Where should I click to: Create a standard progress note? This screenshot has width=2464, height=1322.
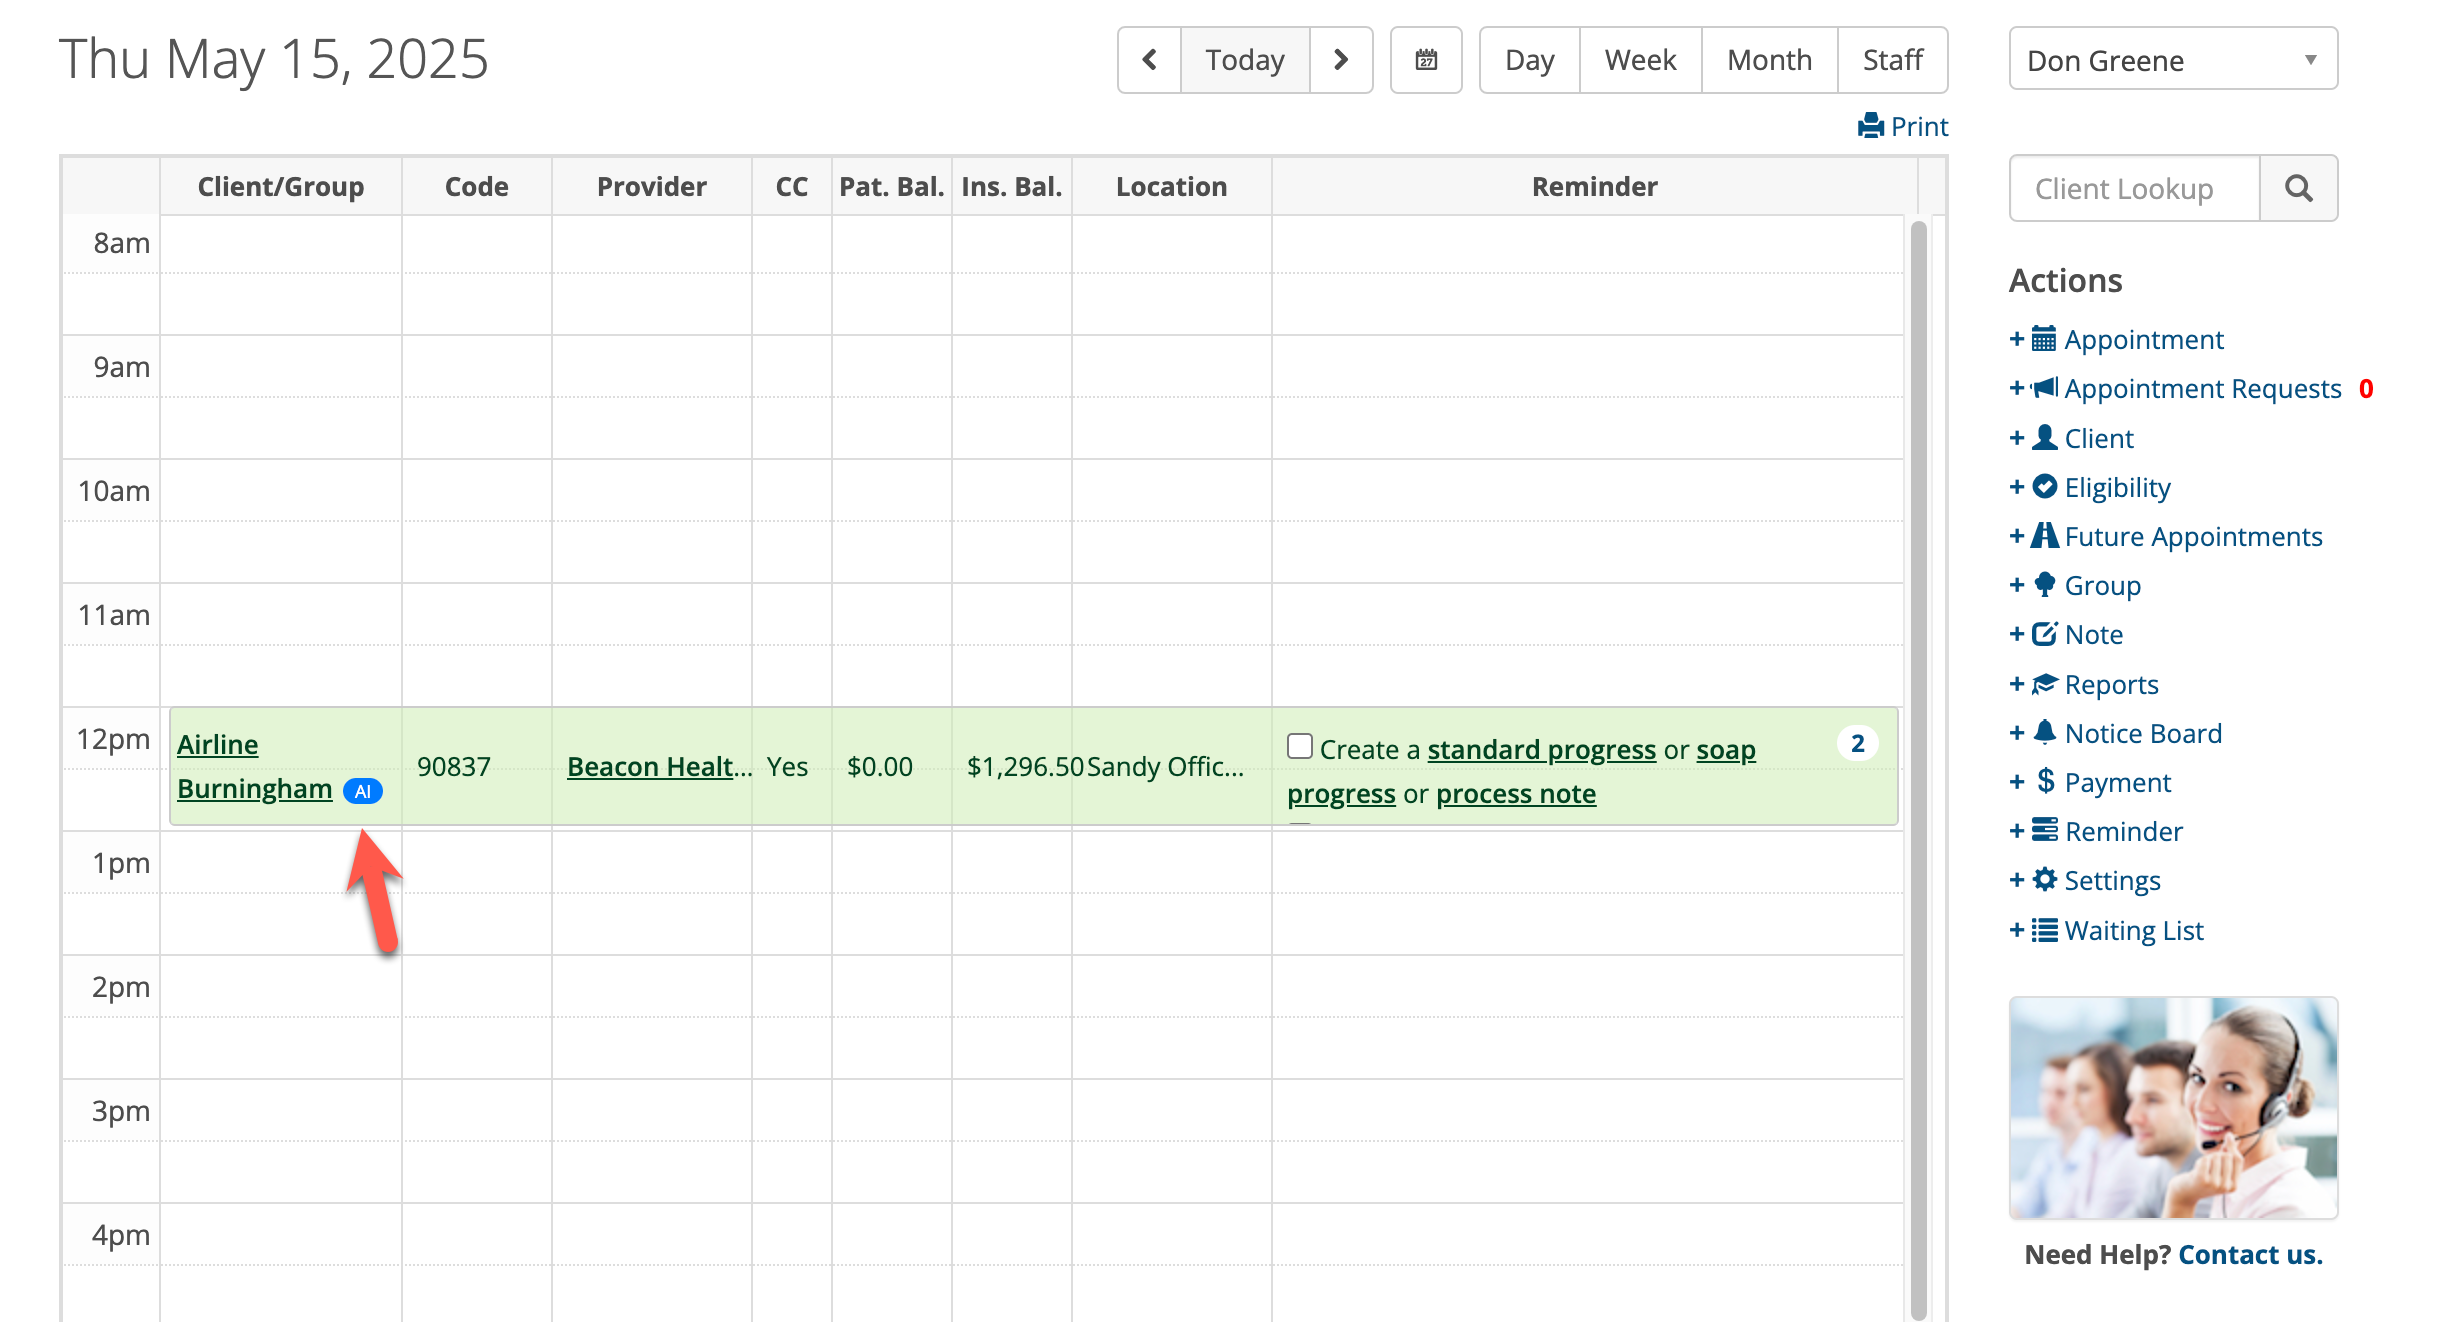click(x=1541, y=749)
